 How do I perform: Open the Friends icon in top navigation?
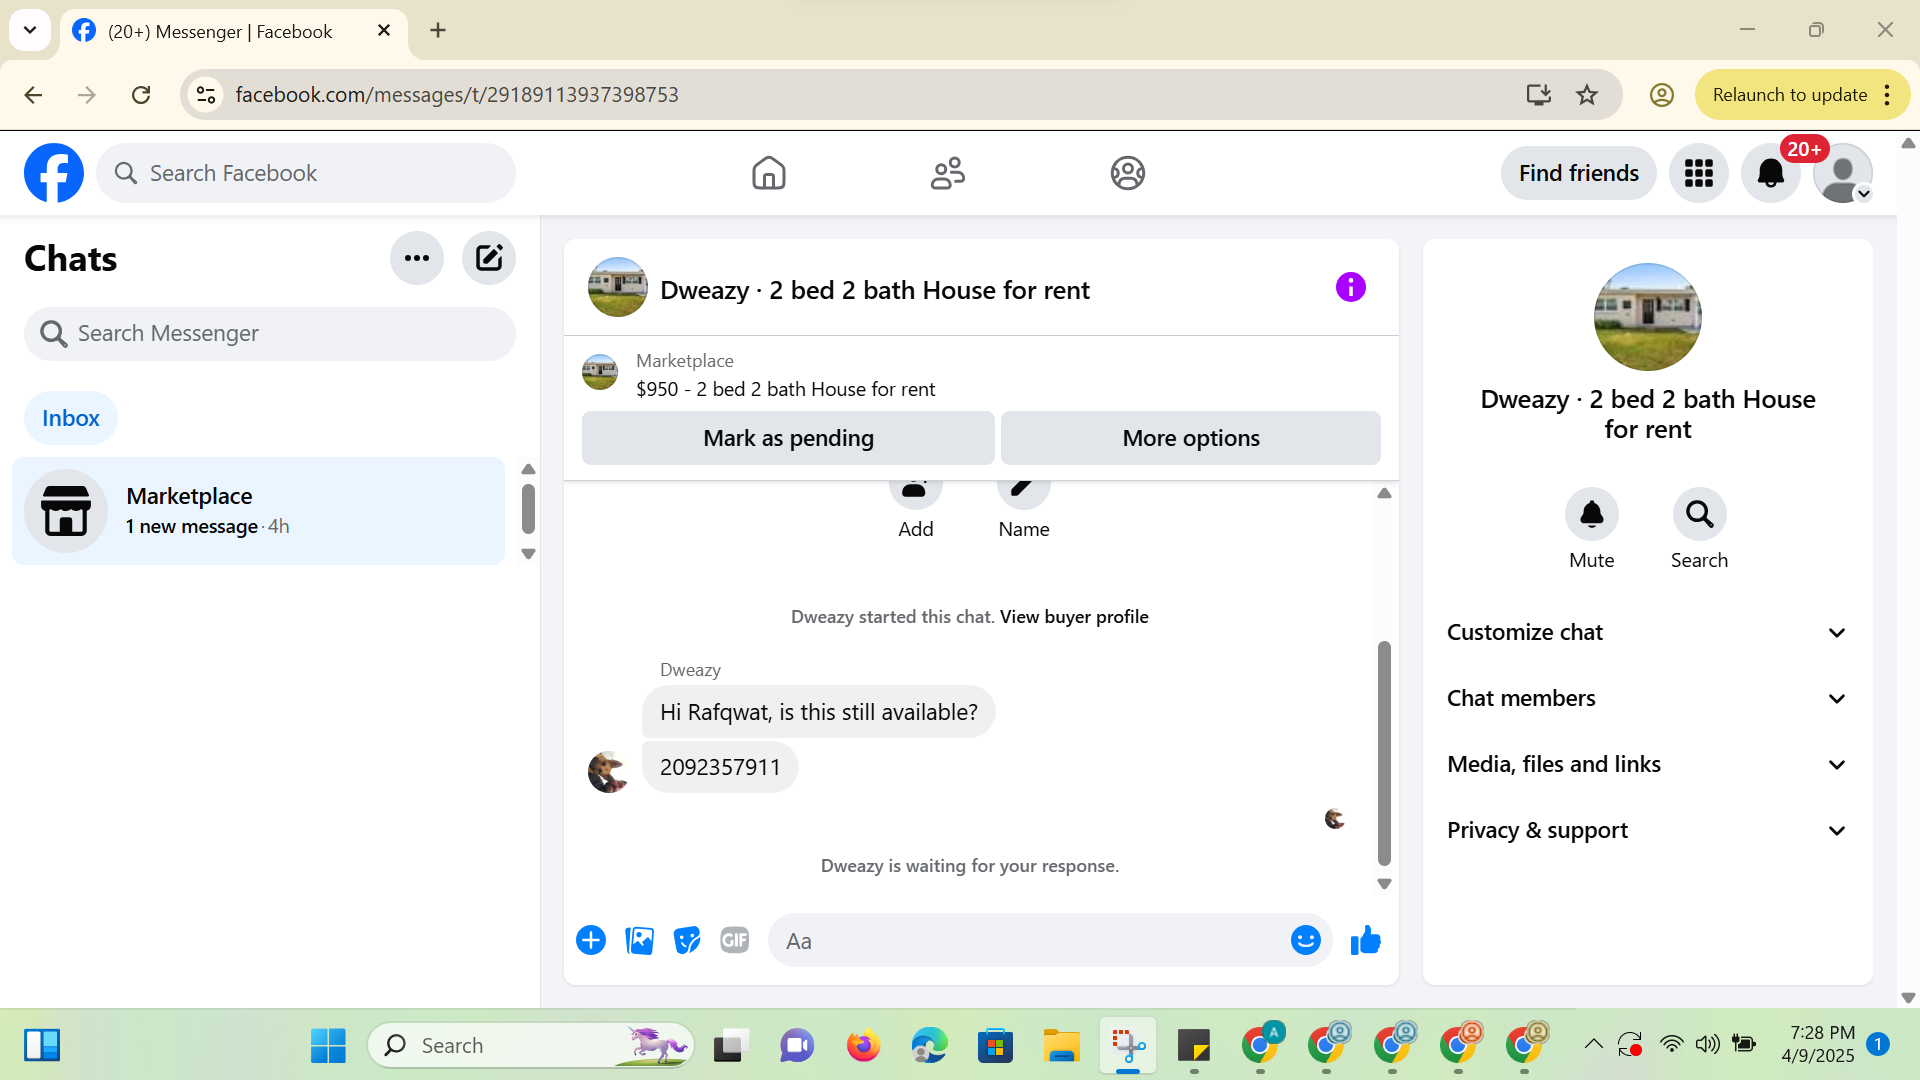948,173
